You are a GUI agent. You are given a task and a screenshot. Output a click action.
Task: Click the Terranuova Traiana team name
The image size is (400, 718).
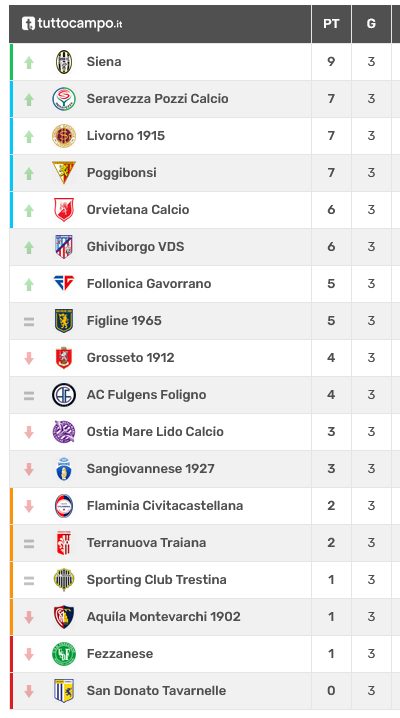(x=146, y=543)
